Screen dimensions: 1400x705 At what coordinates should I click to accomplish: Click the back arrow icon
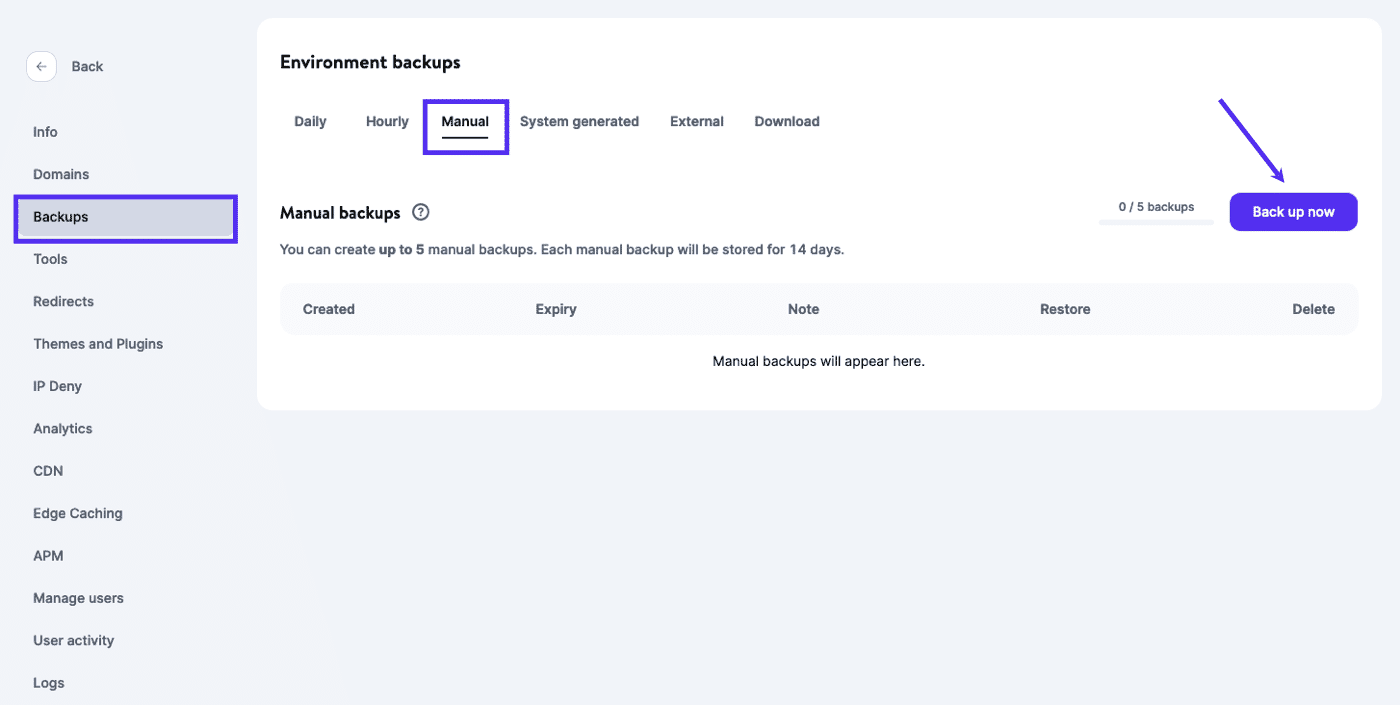point(41,66)
